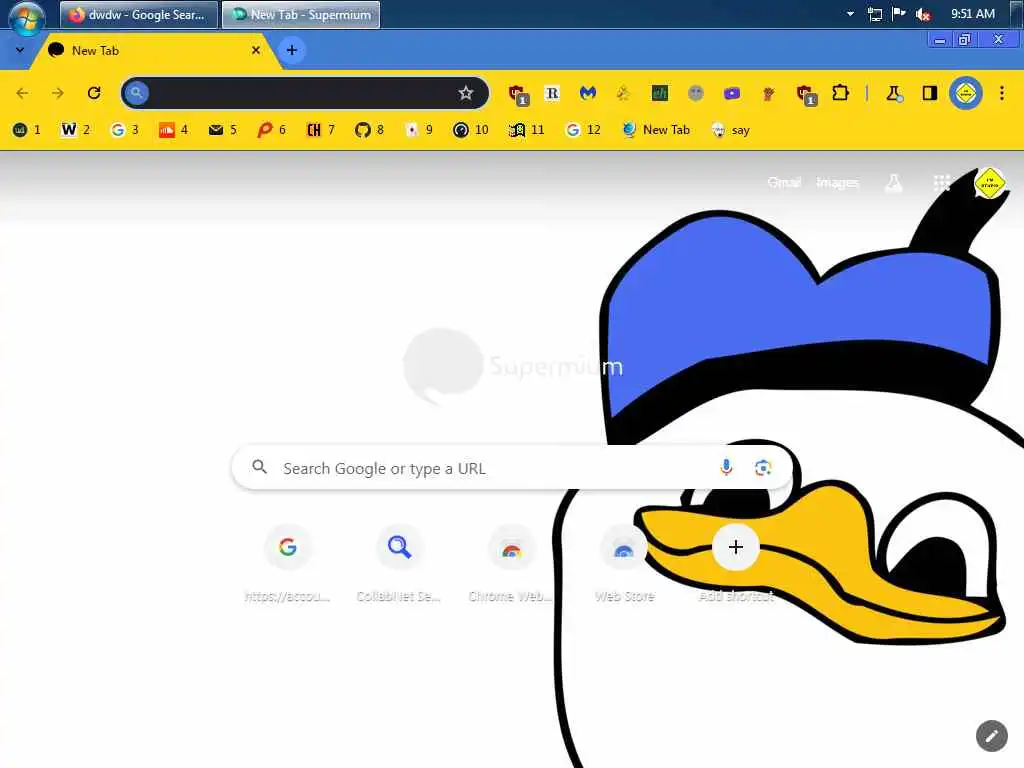Viewport: 1024px width, 768px height.
Task: Search by image with Google Lens icon
Action: click(x=763, y=468)
